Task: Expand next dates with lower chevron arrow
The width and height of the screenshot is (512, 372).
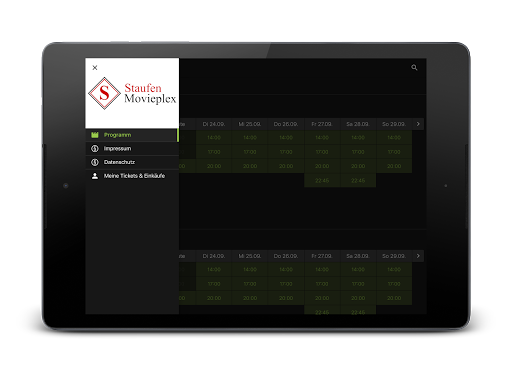Action: tap(418, 256)
